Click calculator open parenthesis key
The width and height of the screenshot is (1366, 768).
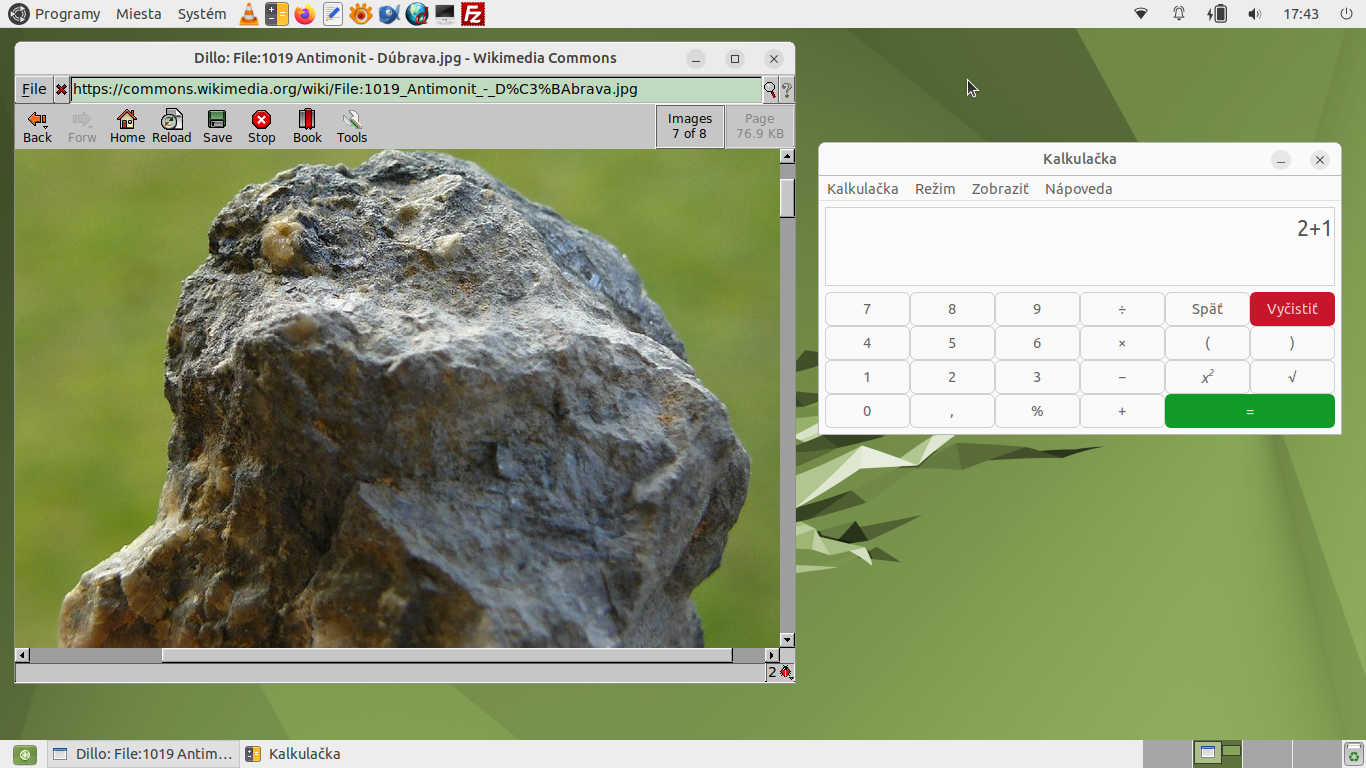(x=1207, y=343)
